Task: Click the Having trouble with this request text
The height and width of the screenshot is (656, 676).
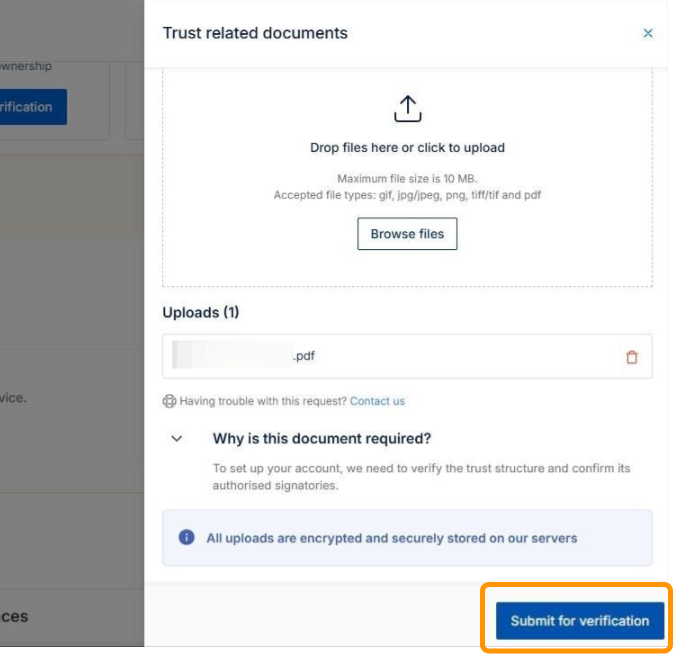Action: (263, 401)
